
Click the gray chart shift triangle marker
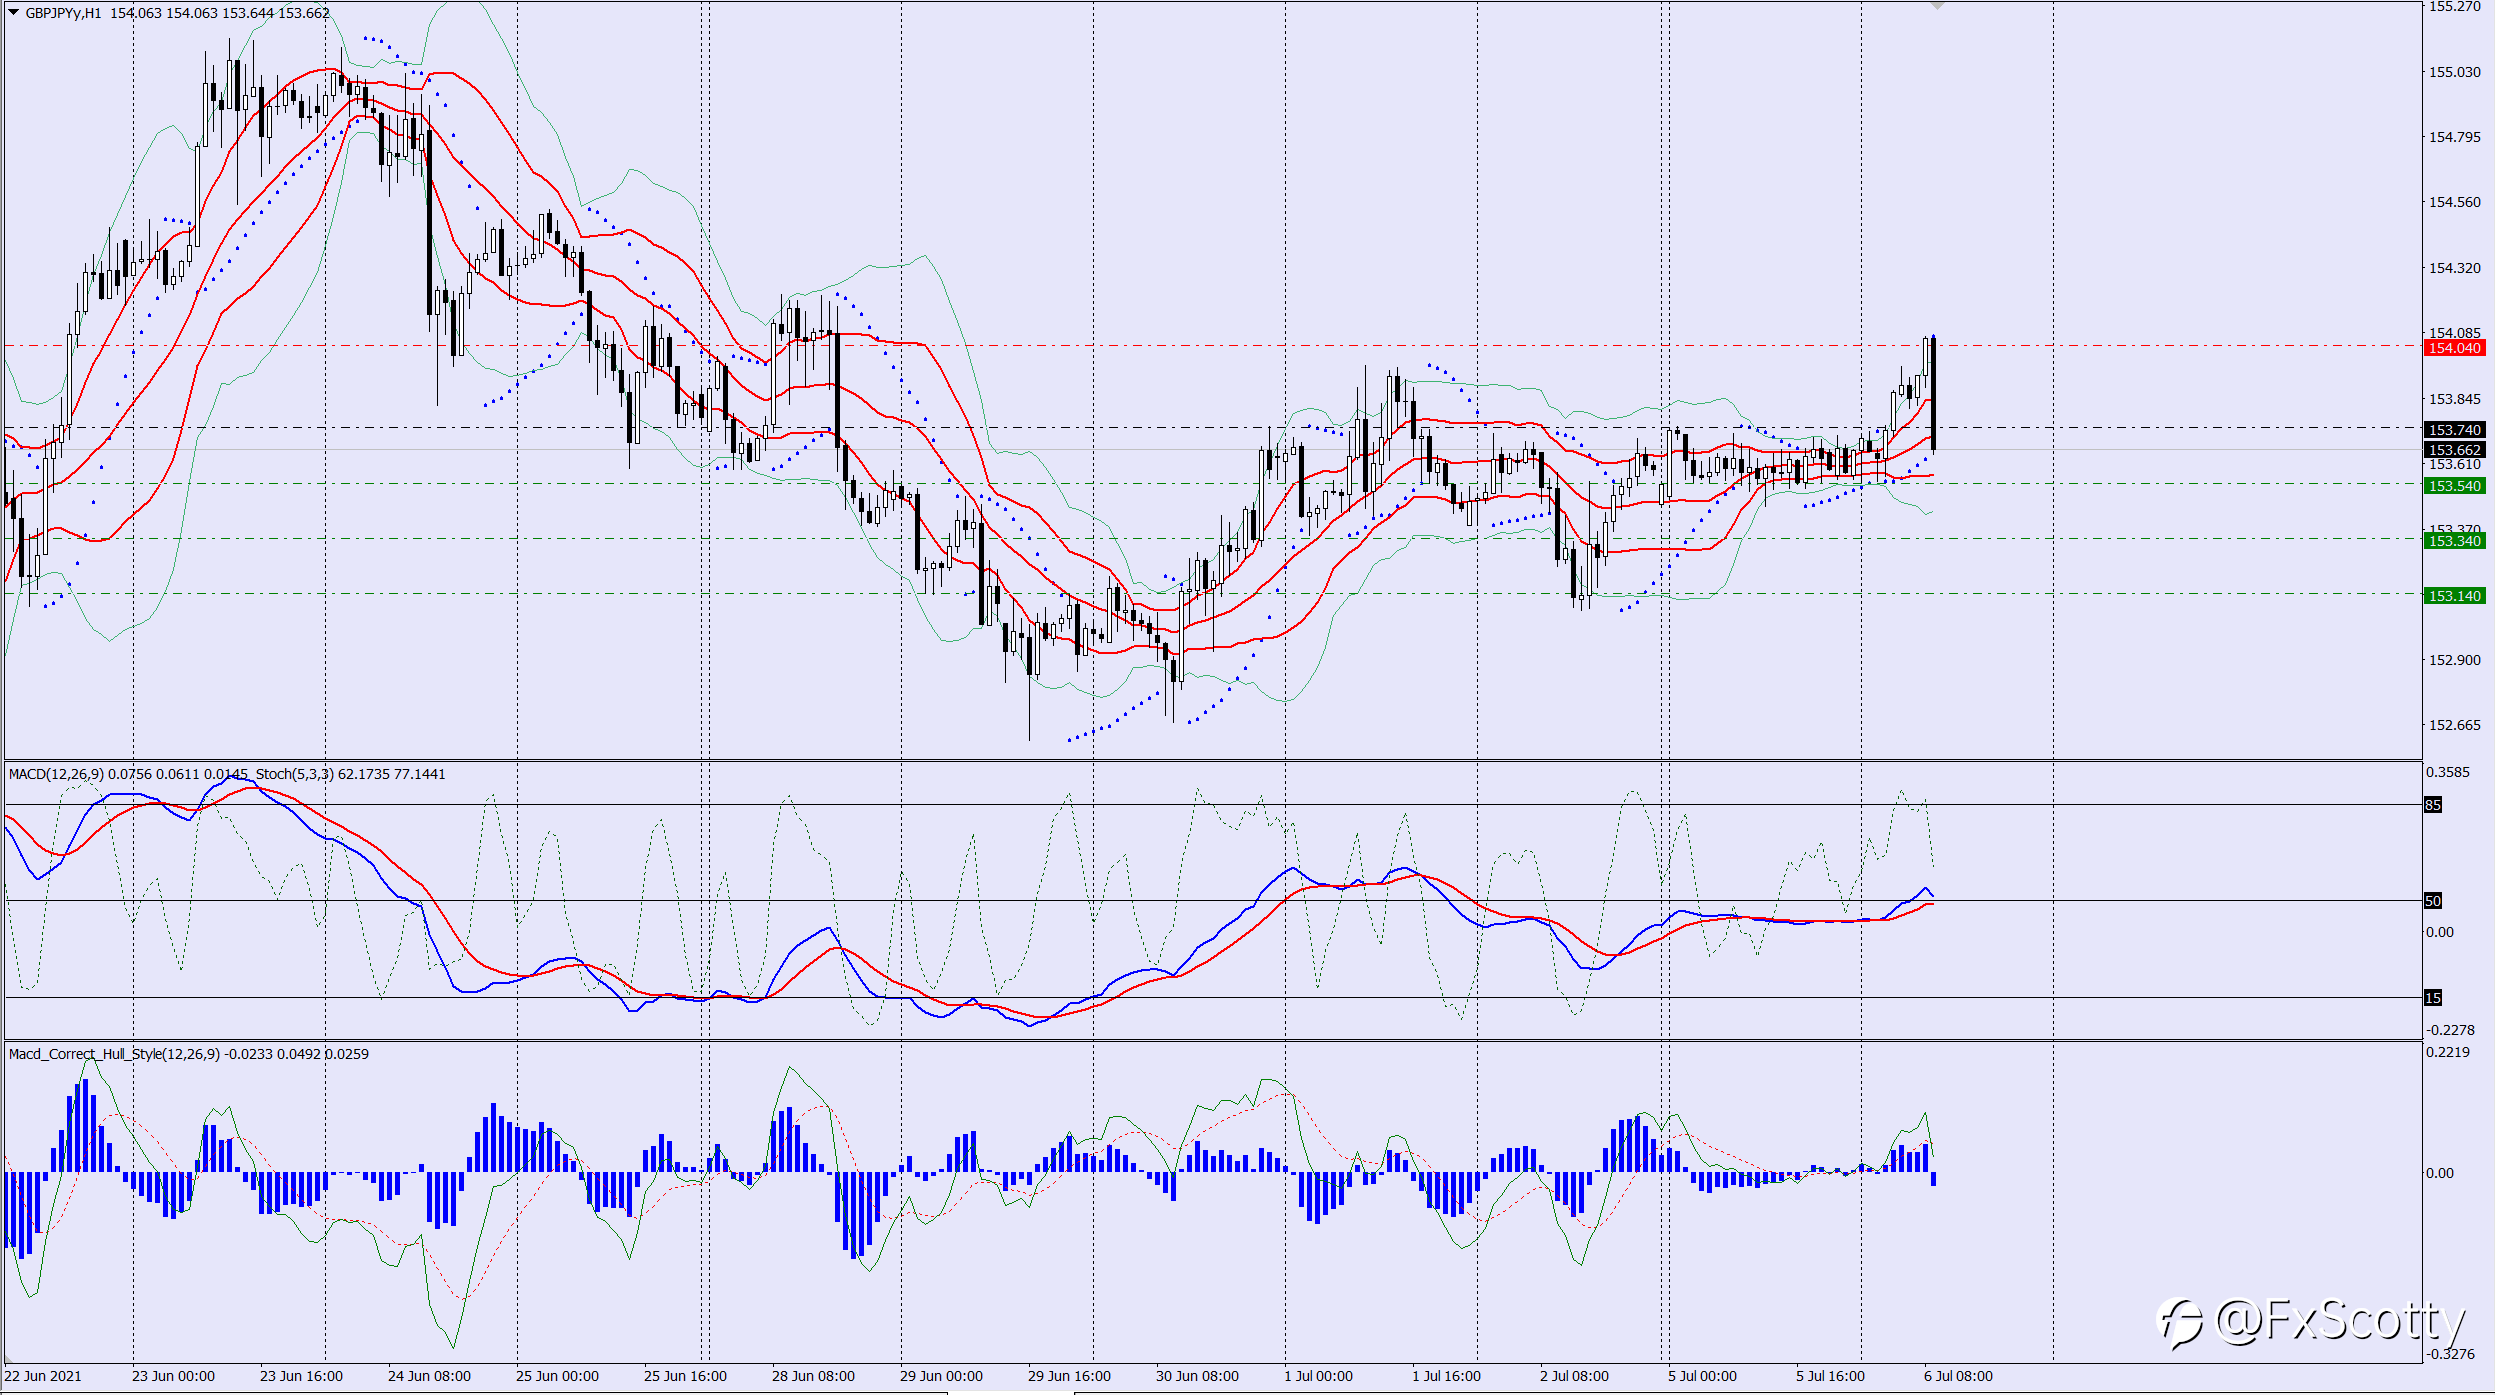click(1937, 6)
